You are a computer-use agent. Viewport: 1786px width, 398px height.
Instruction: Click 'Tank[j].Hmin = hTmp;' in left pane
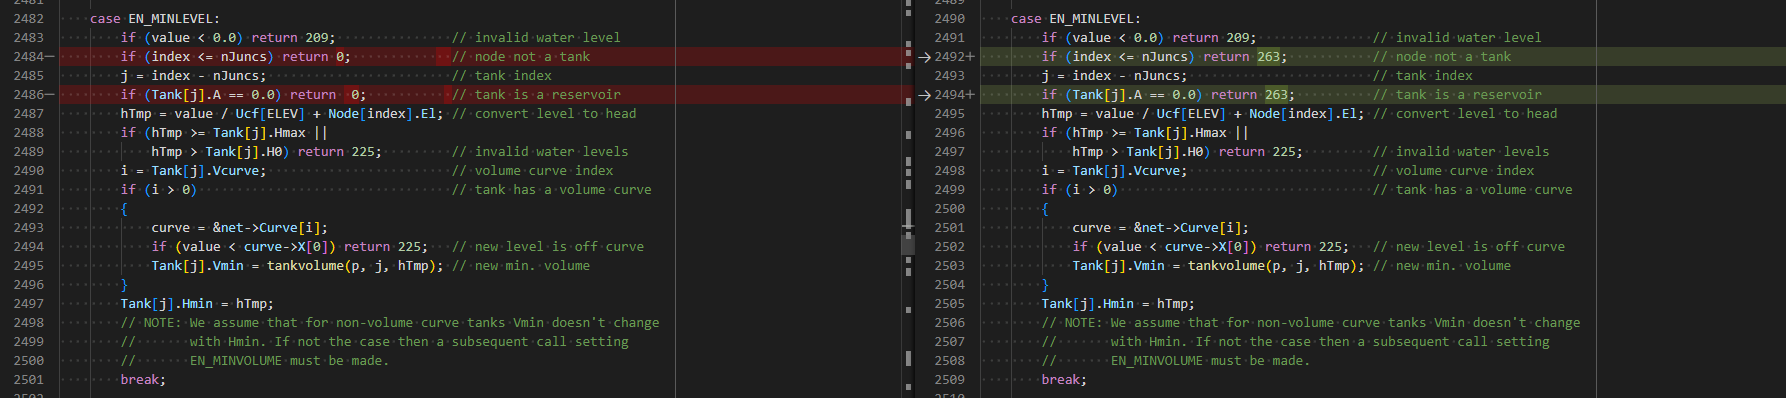tap(197, 304)
